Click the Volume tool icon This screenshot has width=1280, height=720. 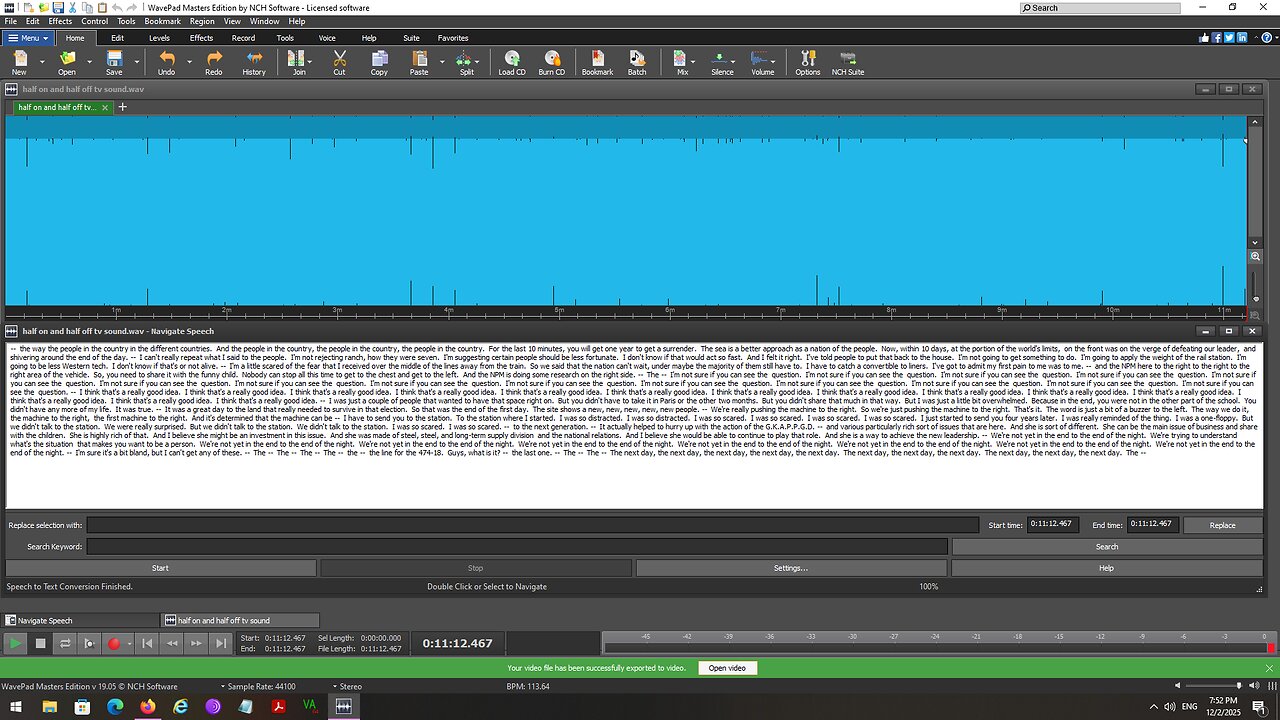pyautogui.click(x=763, y=62)
